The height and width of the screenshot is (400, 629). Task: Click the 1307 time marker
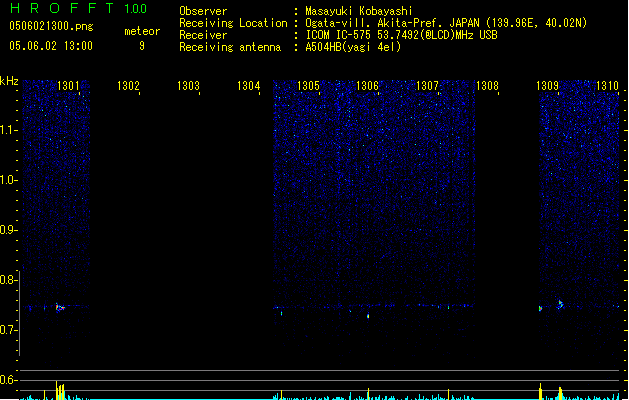click(x=427, y=86)
